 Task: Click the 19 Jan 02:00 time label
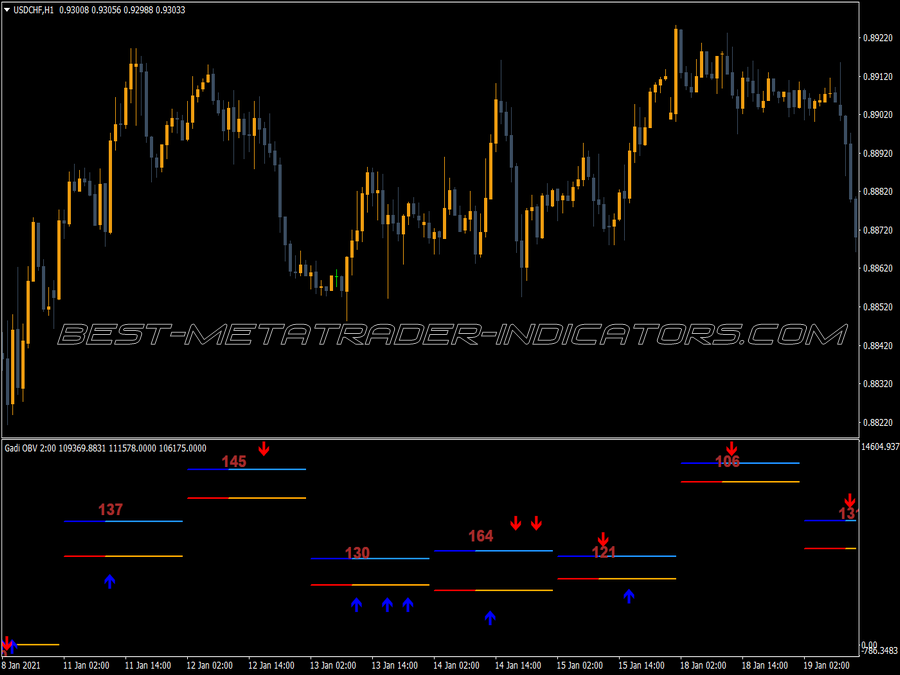(x=827, y=665)
